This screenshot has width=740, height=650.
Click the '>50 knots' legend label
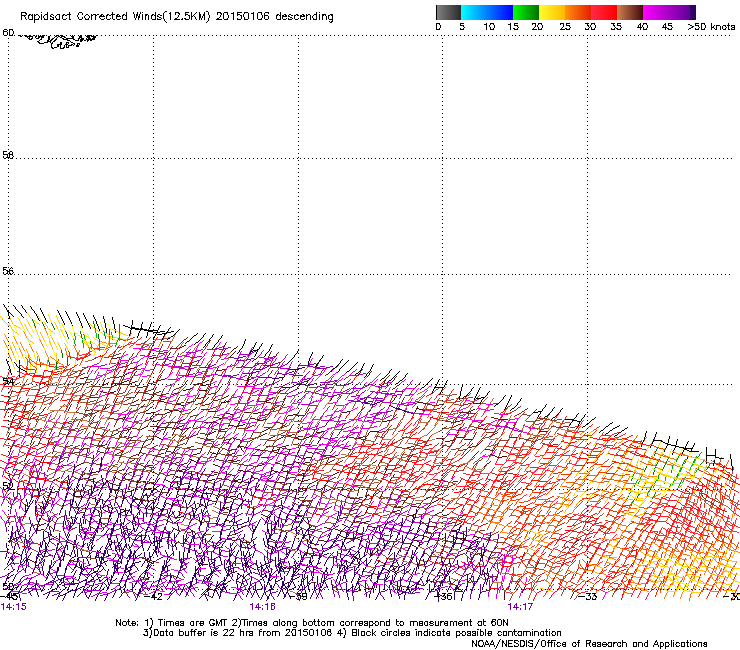coord(711,27)
